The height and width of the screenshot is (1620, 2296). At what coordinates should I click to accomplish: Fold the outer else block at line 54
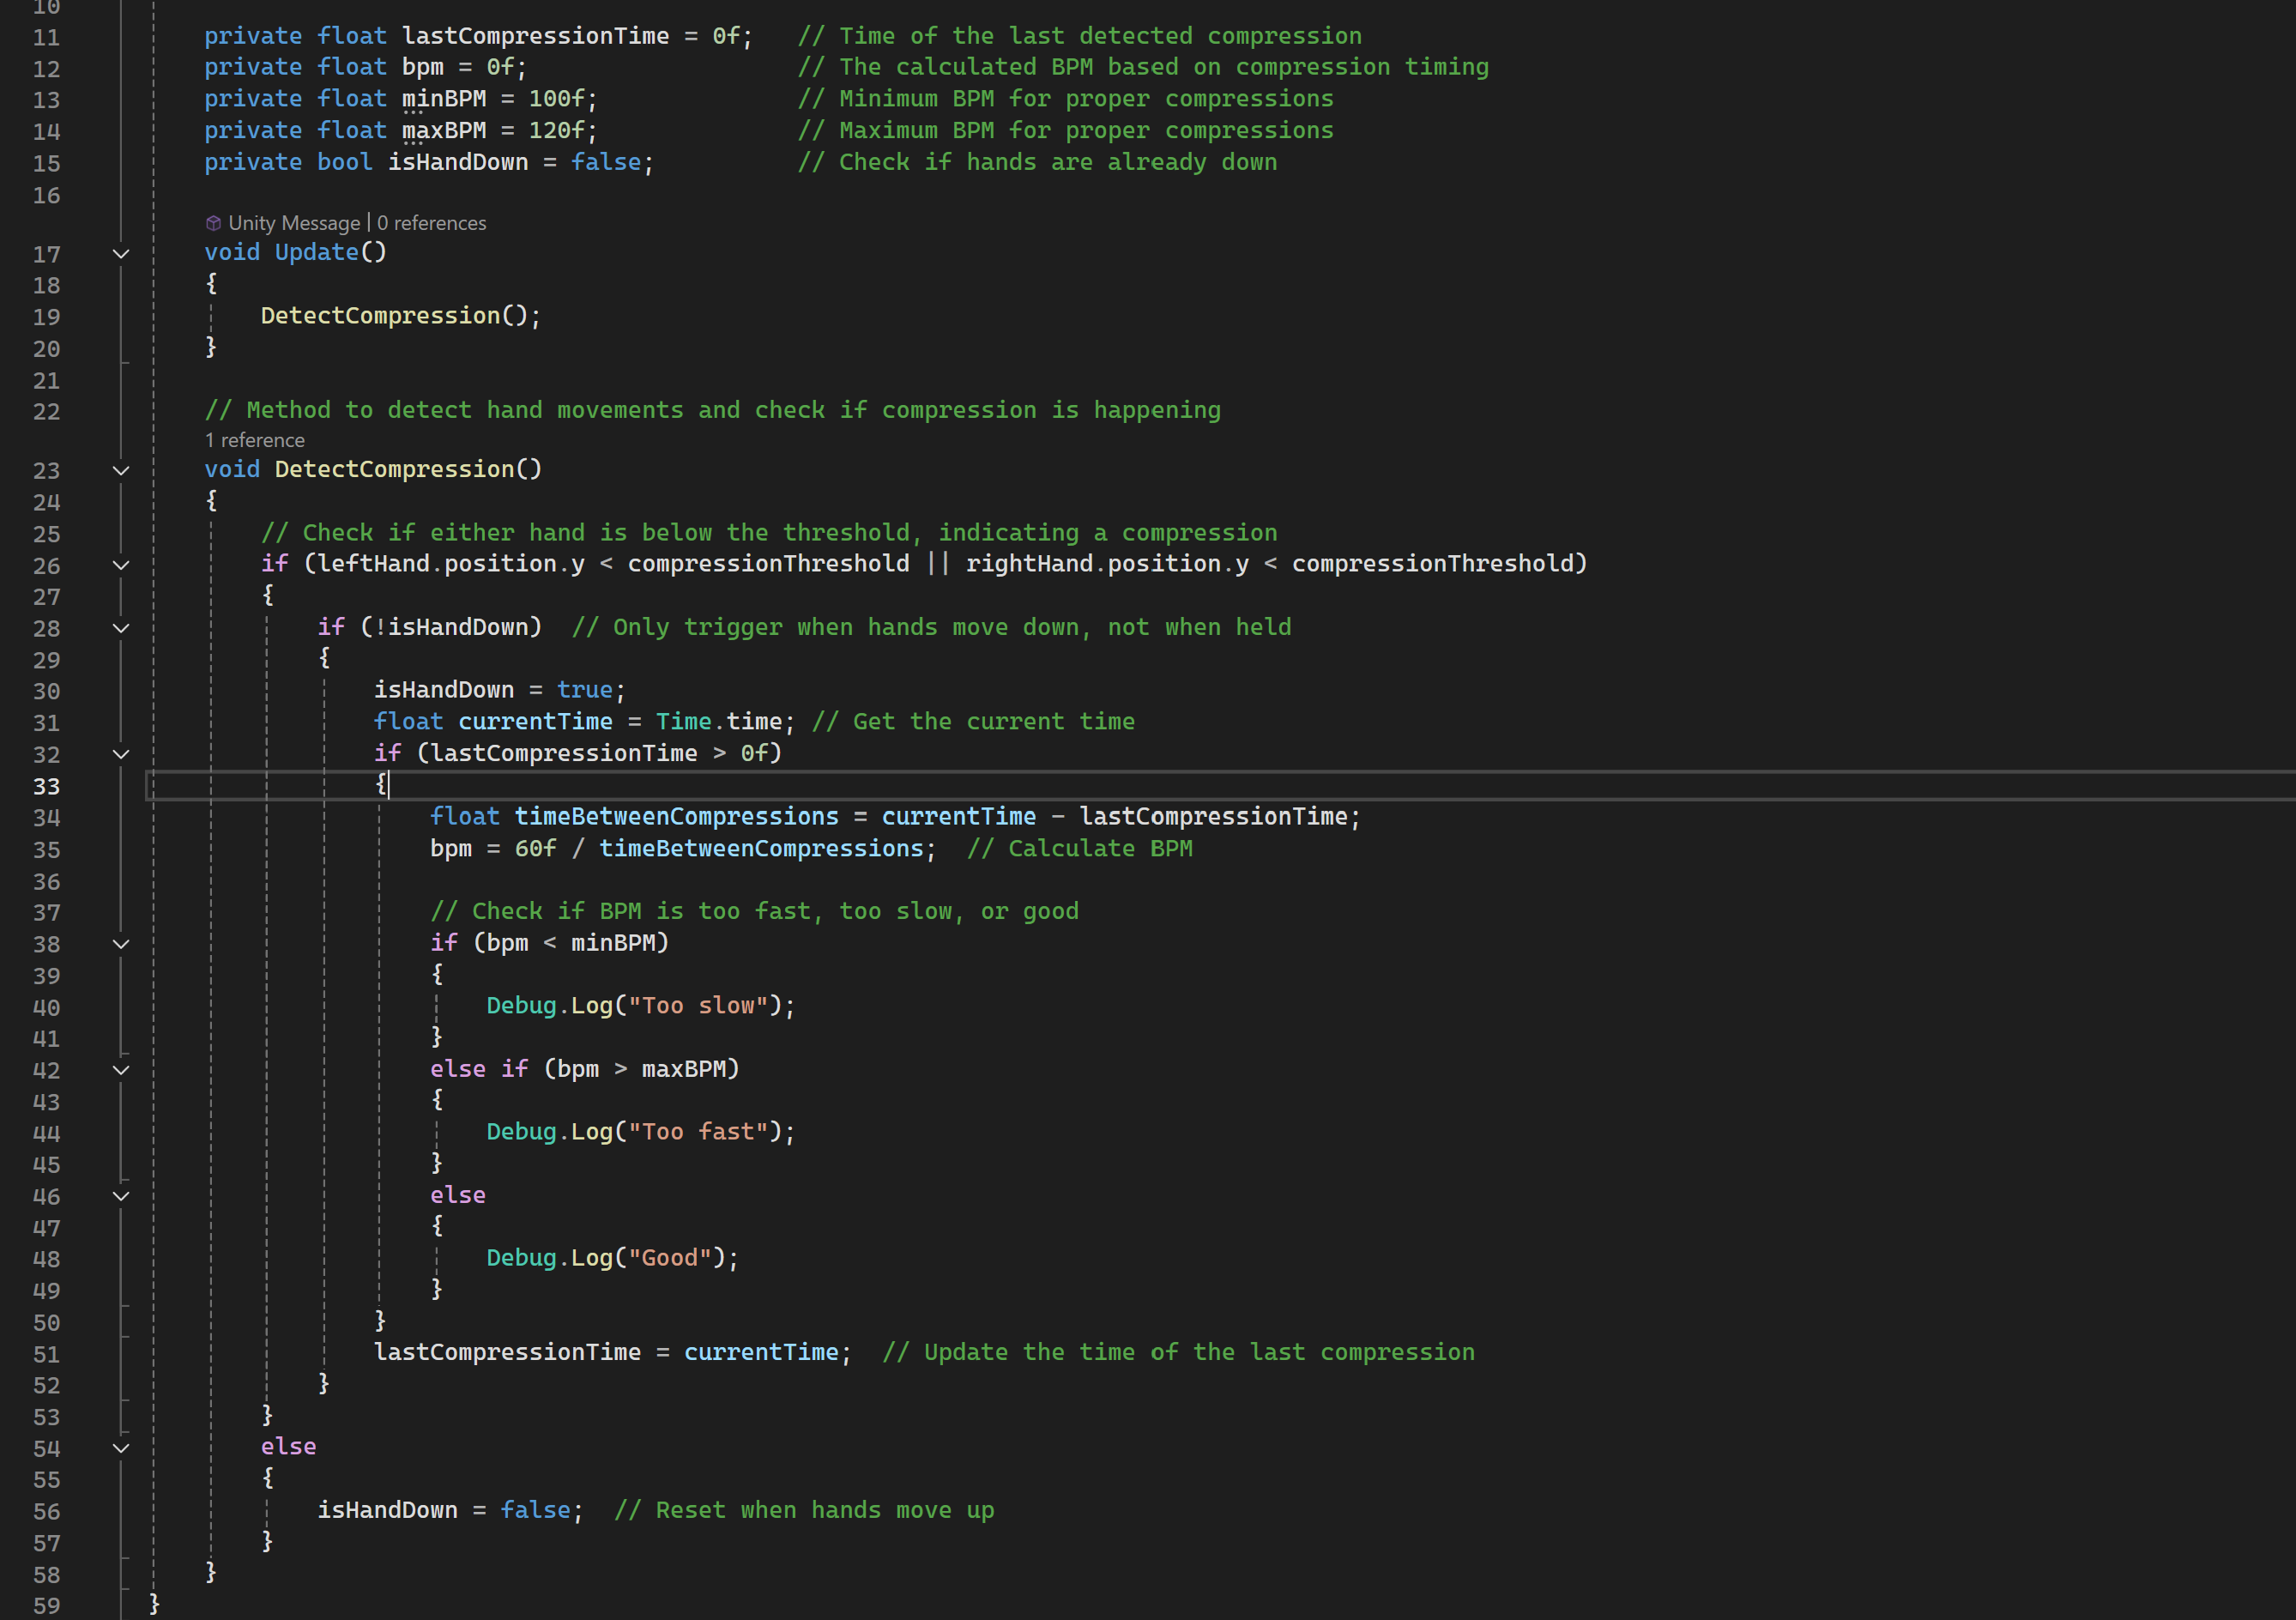point(121,1448)
